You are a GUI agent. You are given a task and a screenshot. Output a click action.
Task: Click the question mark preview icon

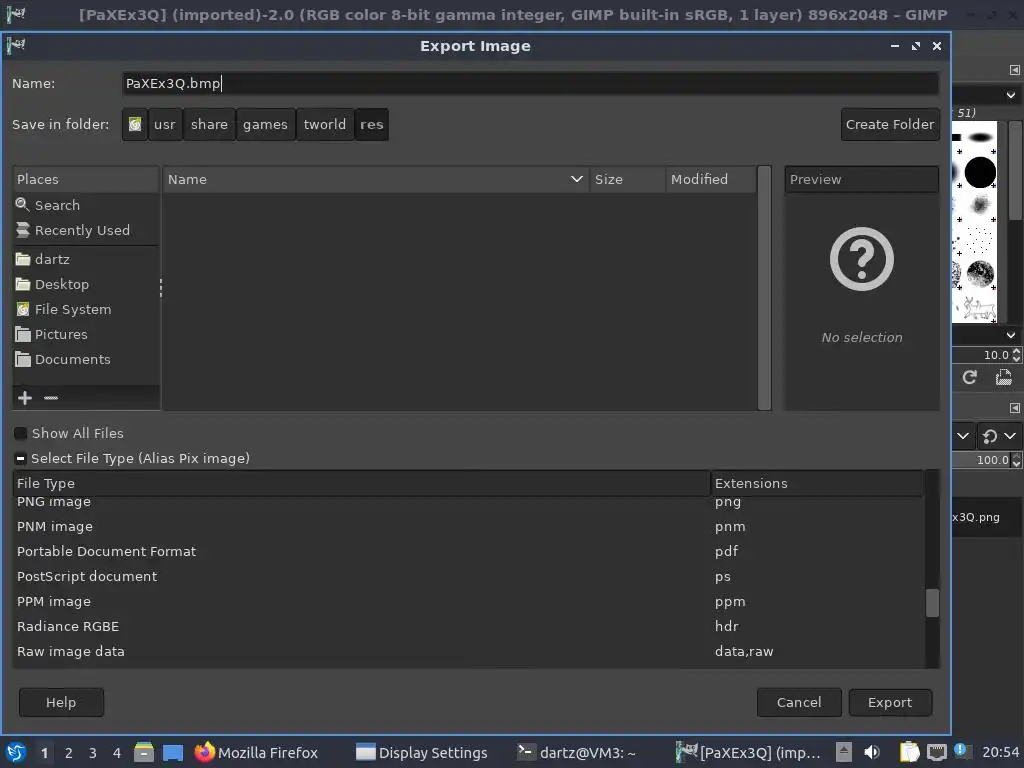(861, 259)
